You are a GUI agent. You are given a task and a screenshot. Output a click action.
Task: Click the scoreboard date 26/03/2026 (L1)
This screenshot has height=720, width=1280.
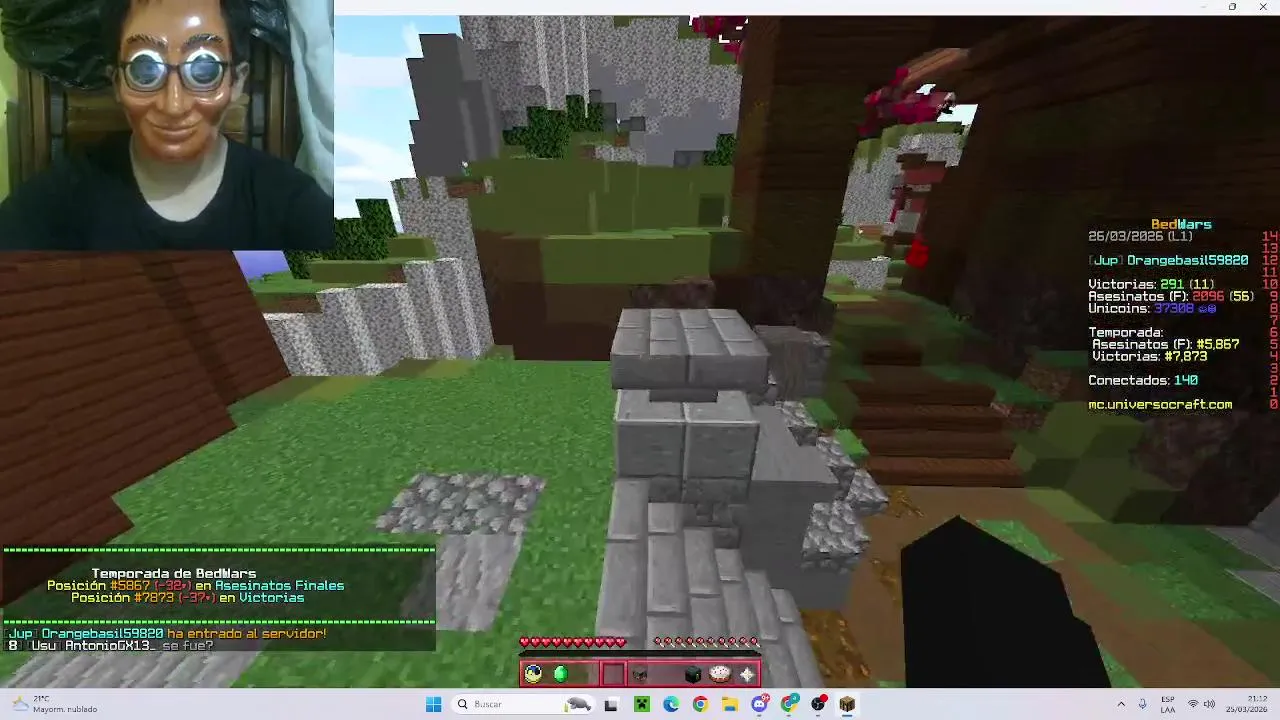click(x=1140, y=237)
